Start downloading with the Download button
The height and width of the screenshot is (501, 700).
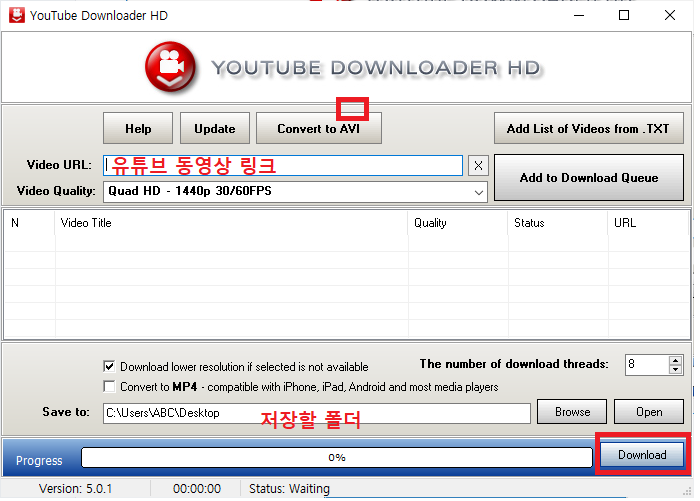pyautogui.click(x=642, y=455)
